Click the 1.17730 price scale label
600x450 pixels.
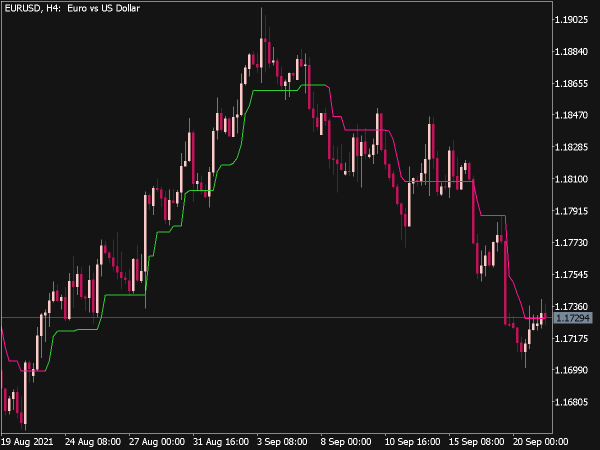click(x=571, y=243)
